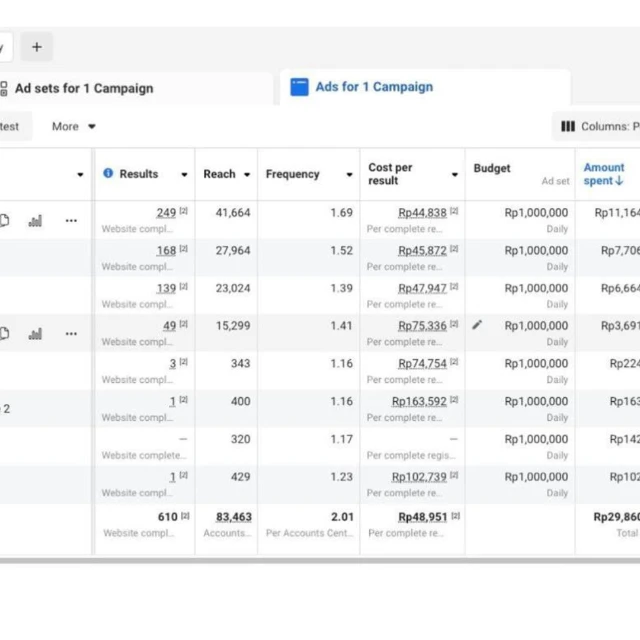This screenshot has width=640, height=640.
Task: Click the Rp48,951 total cost per result
Action: pos(422,517)
